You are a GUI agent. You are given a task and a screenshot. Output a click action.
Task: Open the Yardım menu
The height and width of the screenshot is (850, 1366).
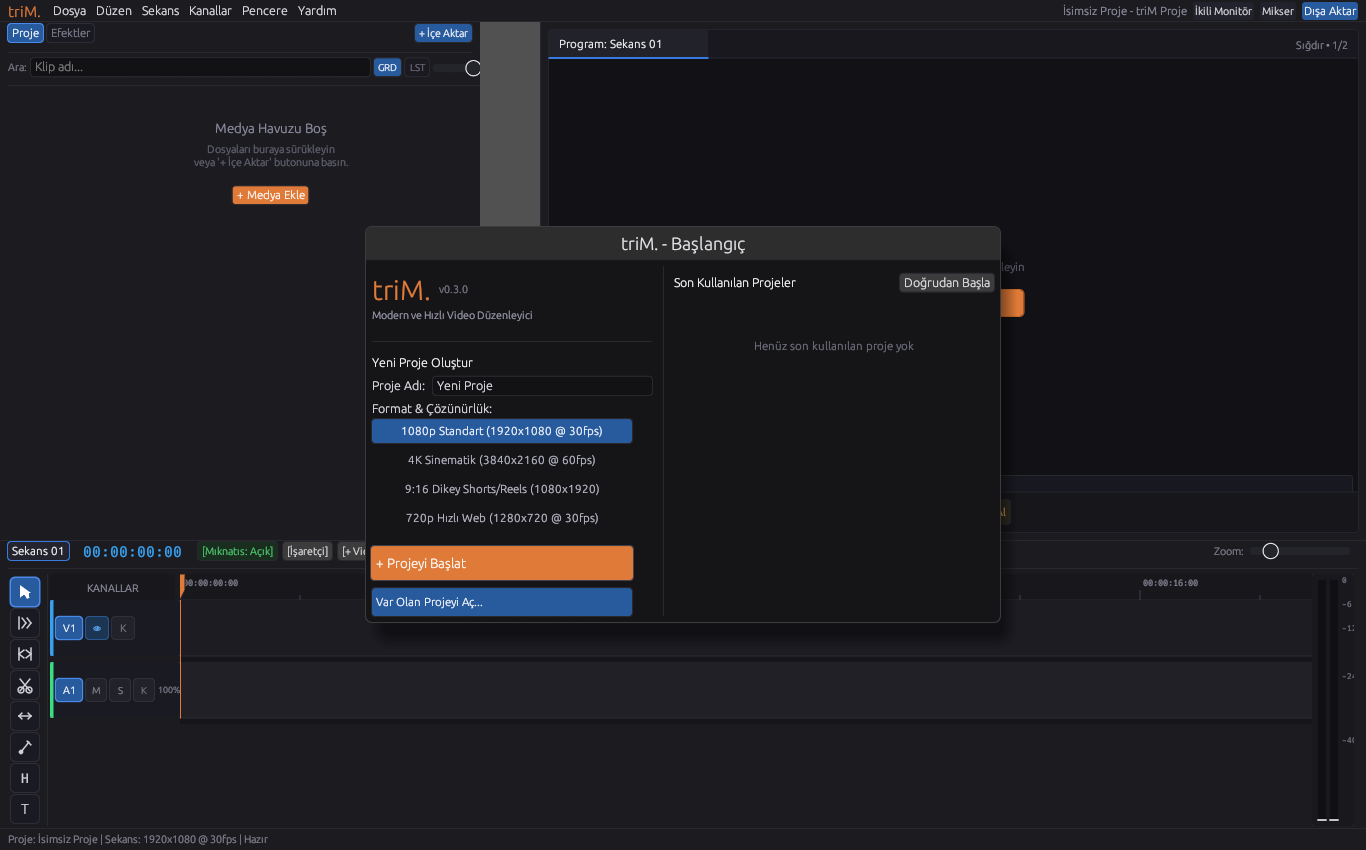[317, 11]
